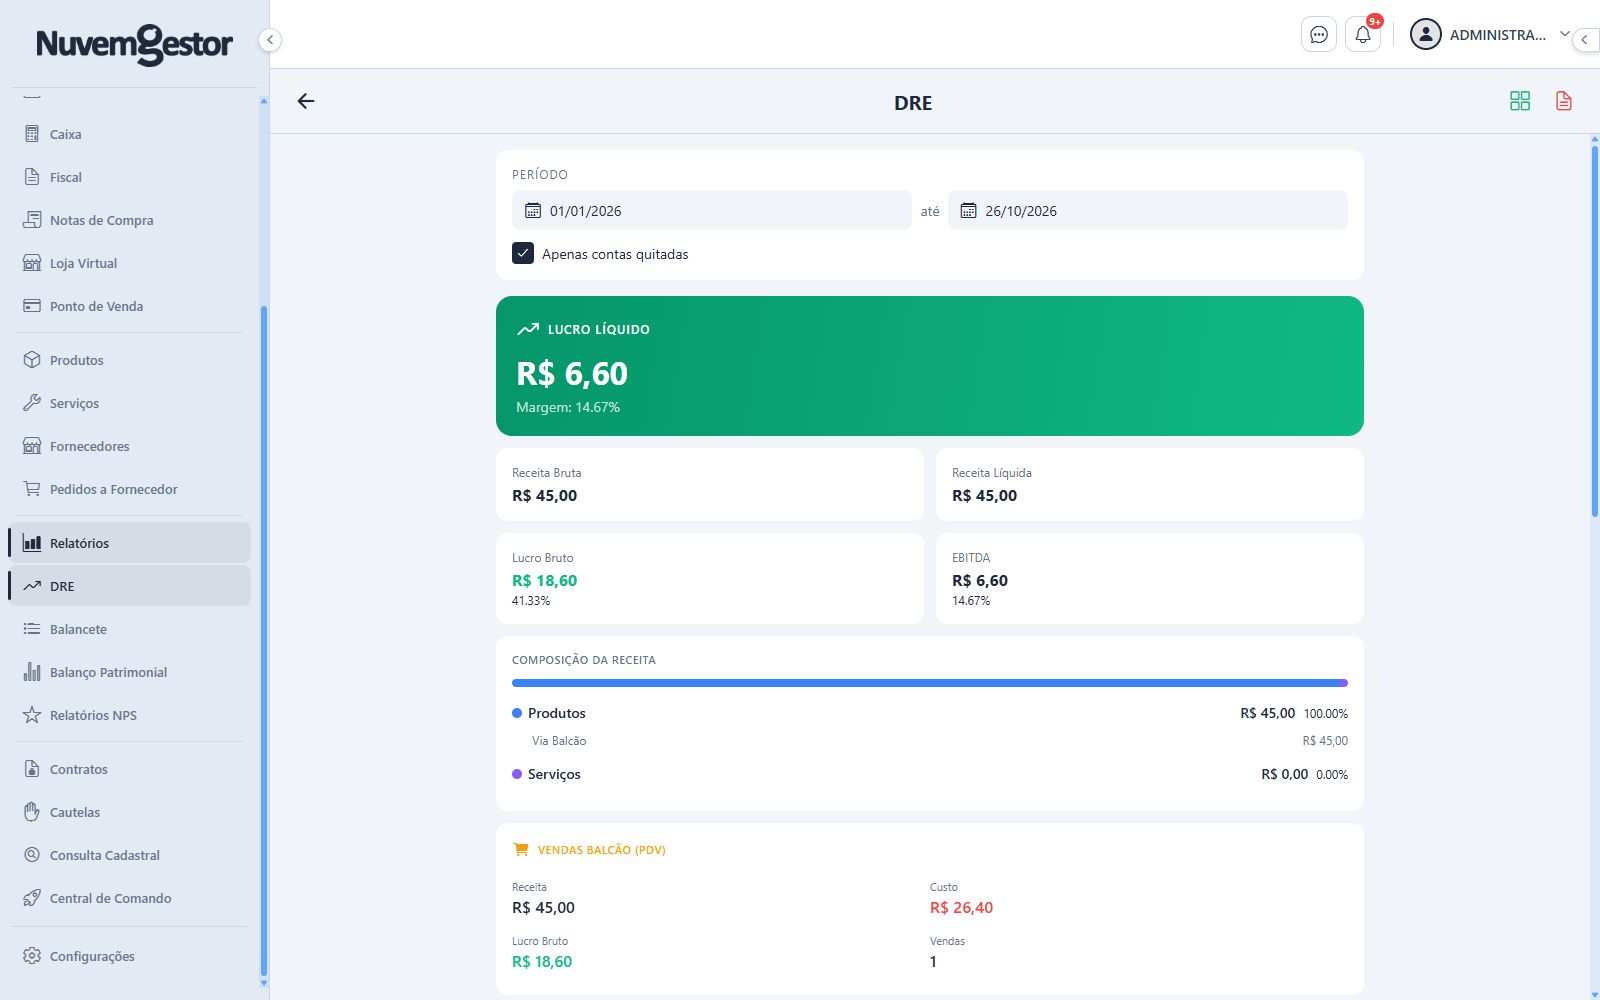This screenshot has width=1600, height=1000.
Task: Open the Caixa calculator icon
Action: (32, 134)
